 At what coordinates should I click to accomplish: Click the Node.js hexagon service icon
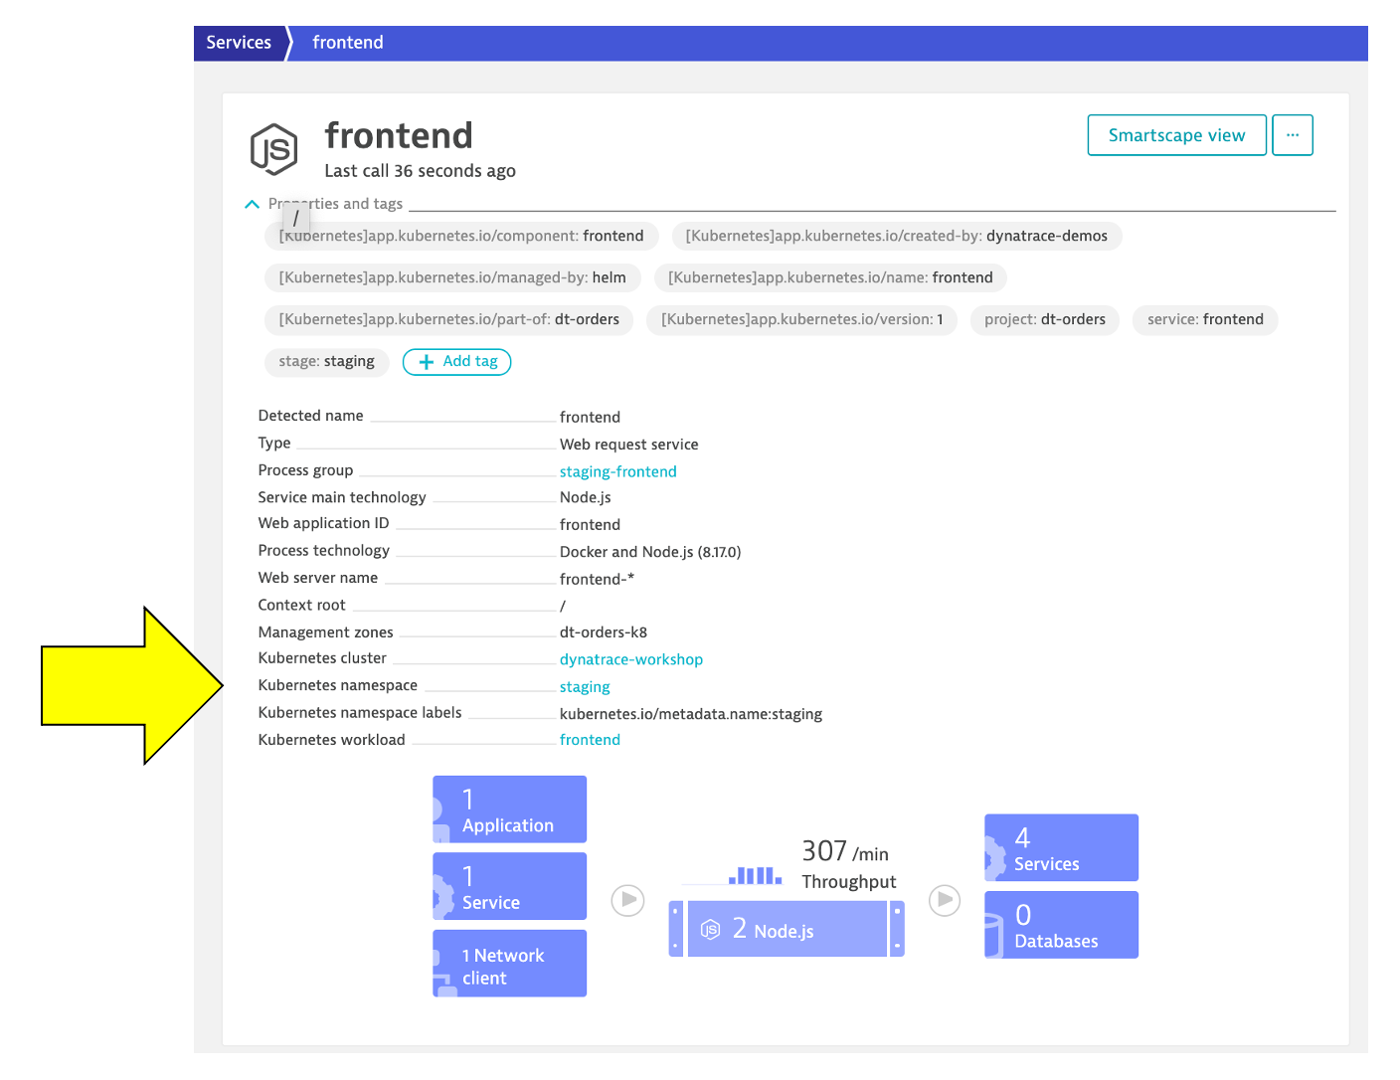tap(274, 149)
